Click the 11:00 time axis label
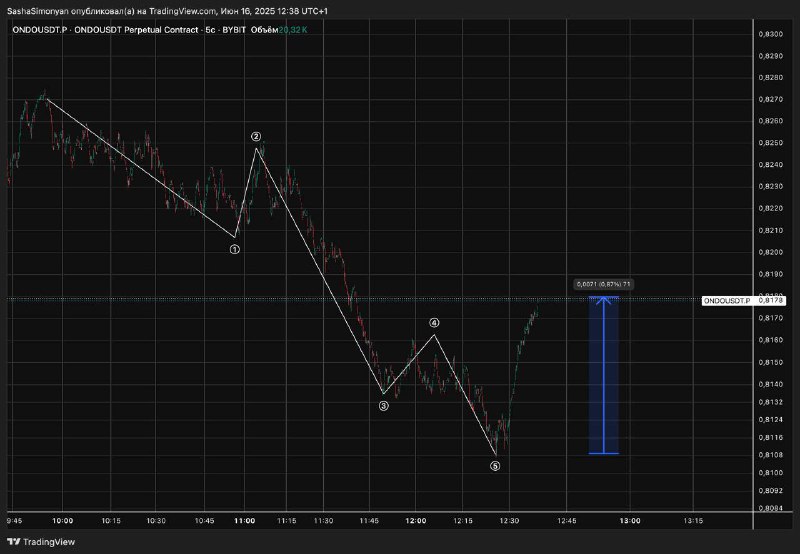 pos(244,521)
